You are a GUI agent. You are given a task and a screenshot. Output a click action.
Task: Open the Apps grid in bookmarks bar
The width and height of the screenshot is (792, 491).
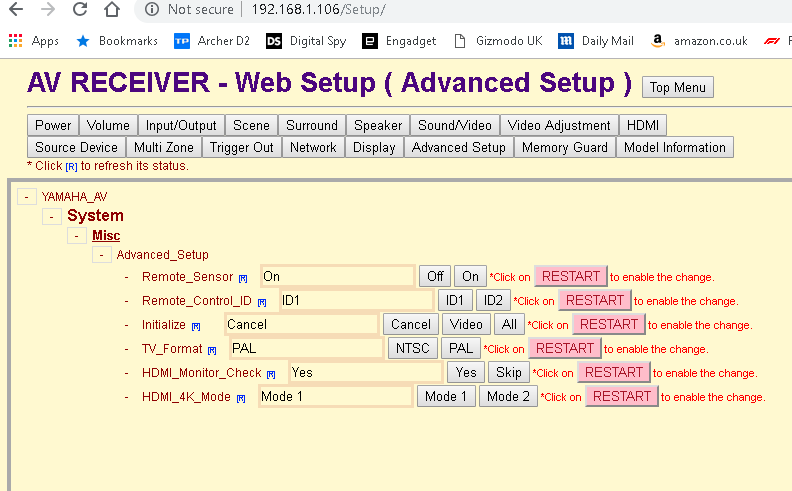click(16, 41)
